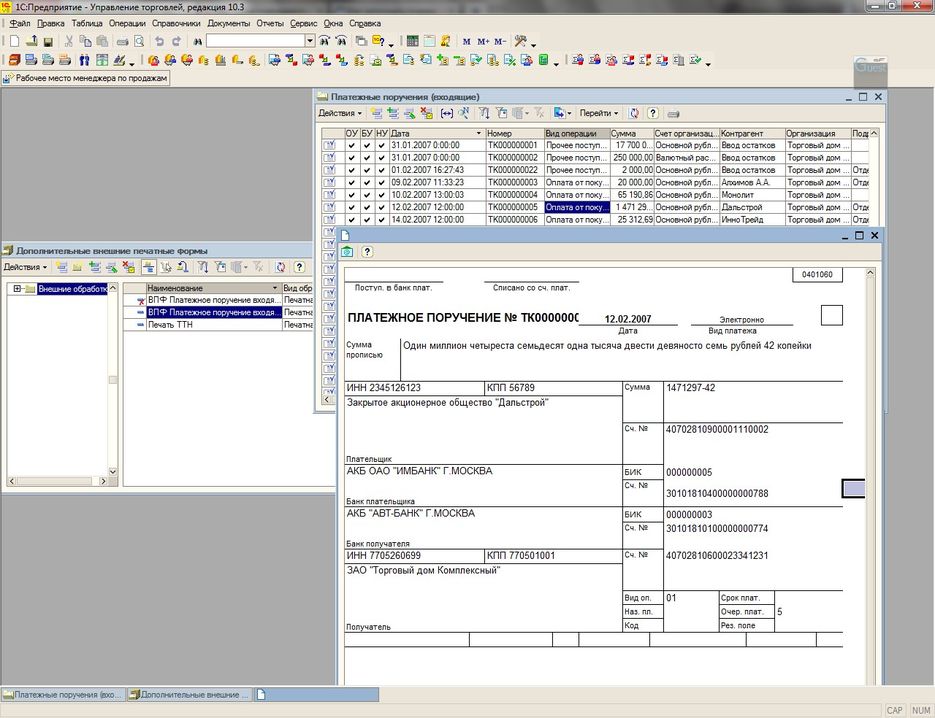Expand second toolbar overflow arrow at its end
This screenshot has width=935, height=718.
708,63
